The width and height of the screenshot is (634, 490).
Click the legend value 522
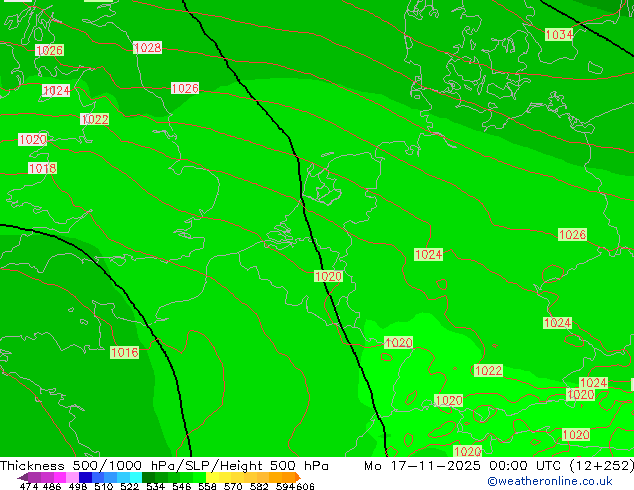129,486
